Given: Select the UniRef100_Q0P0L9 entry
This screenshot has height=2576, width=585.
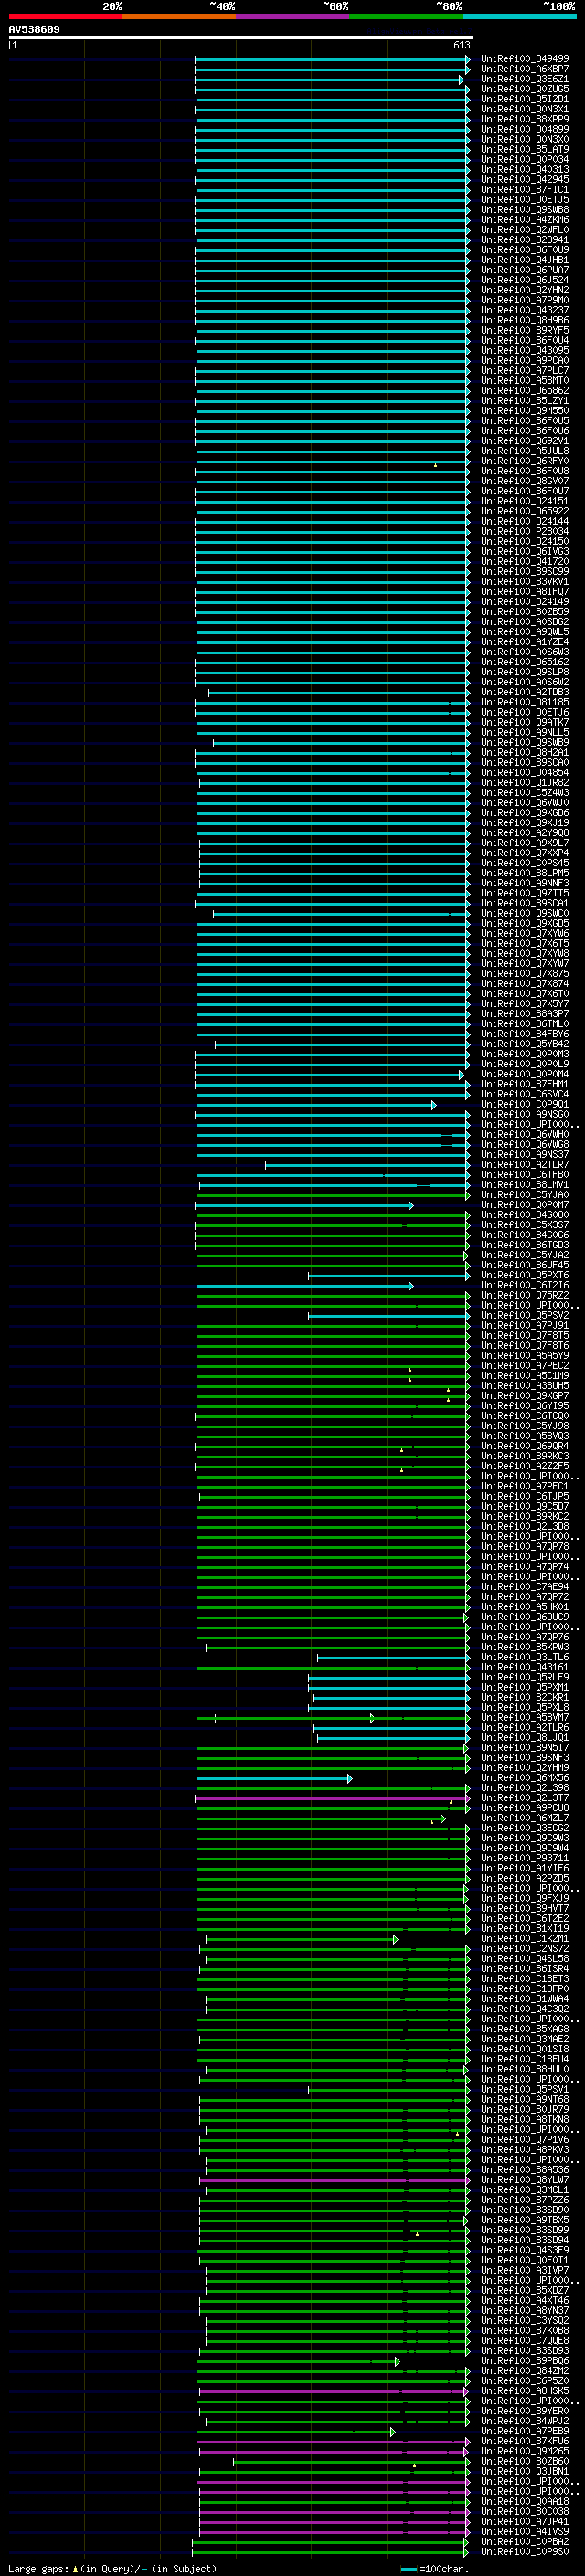Looking at the screenshot, I should point(525,1064).
